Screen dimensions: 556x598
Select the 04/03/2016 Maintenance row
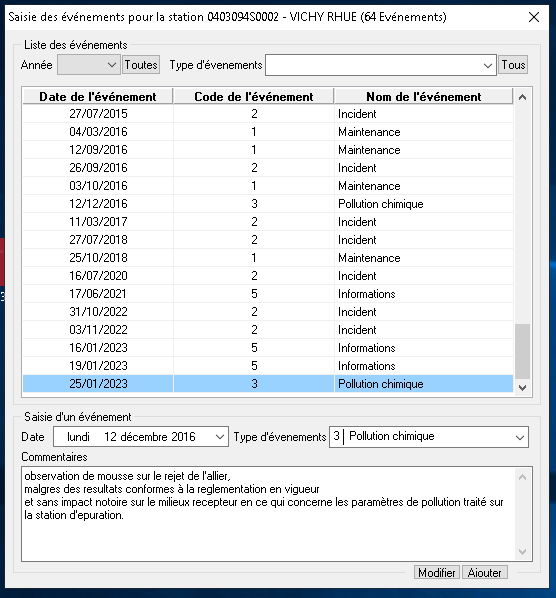click(x=268, y=132)
